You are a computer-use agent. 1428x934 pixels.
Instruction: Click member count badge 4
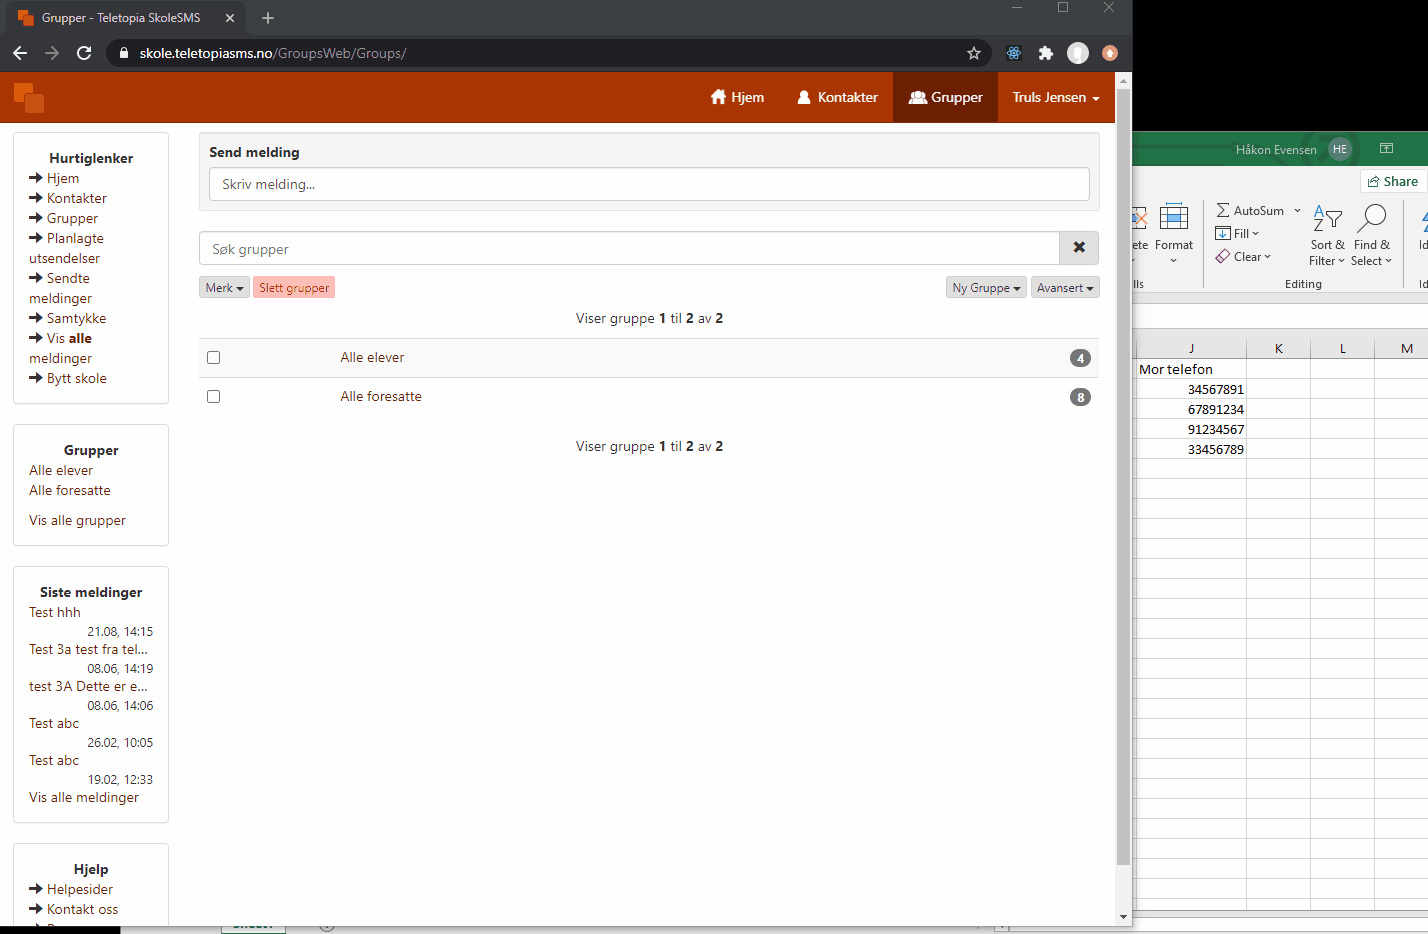click(1080, 358)
